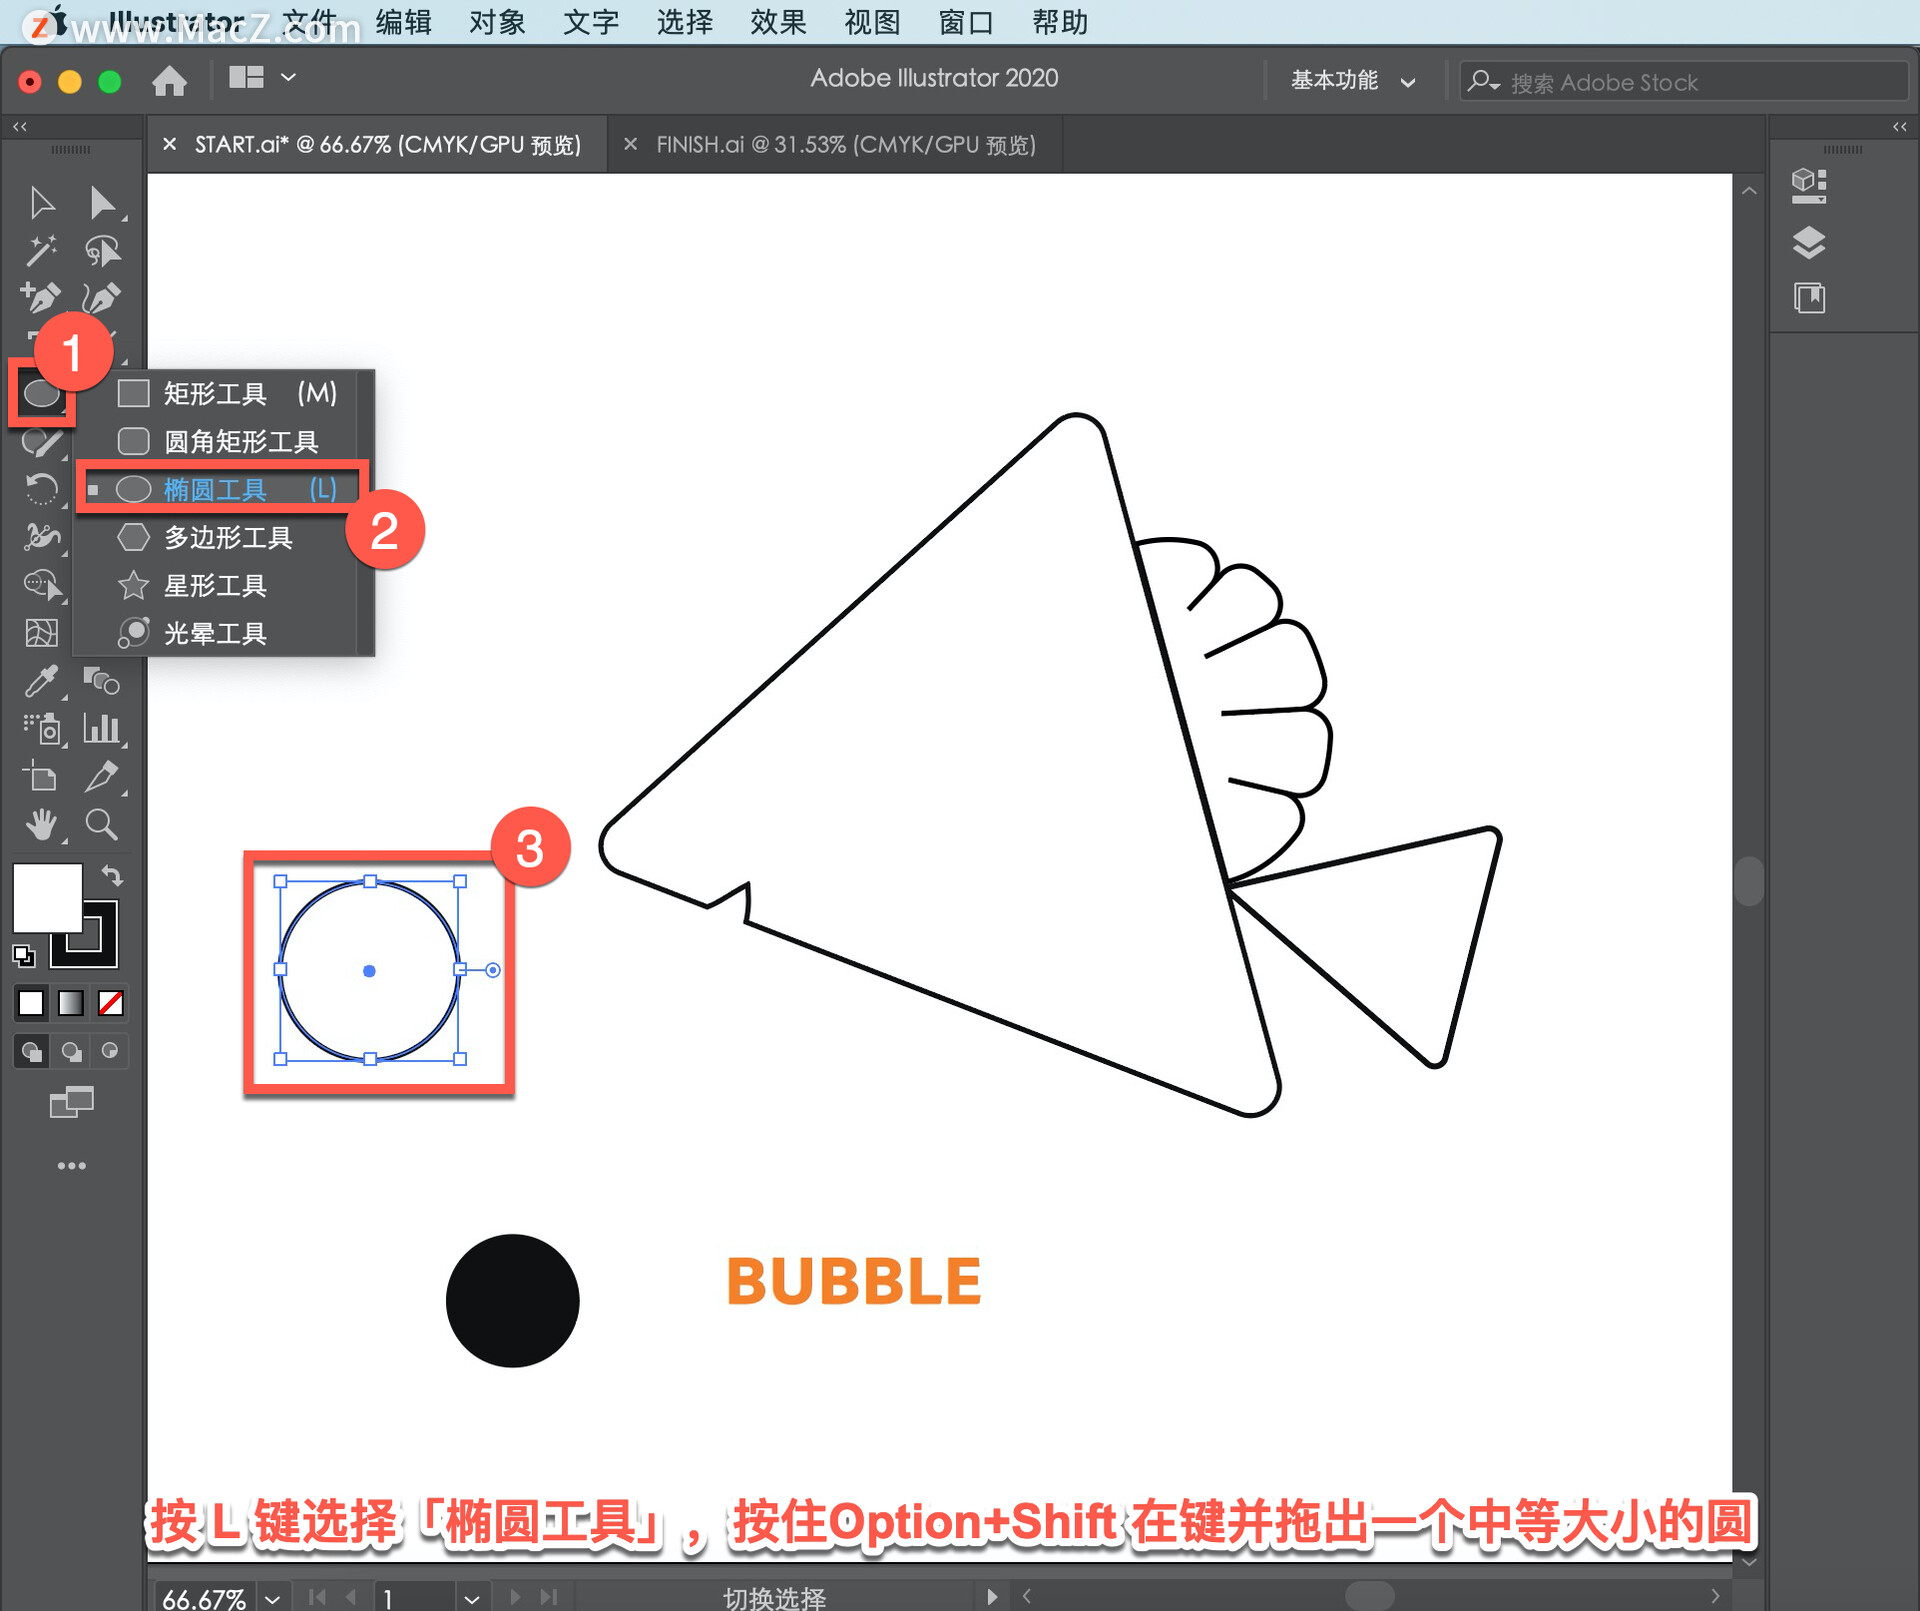Select the Rotate tool
1920x1611 pixels.
coord(41,489)
